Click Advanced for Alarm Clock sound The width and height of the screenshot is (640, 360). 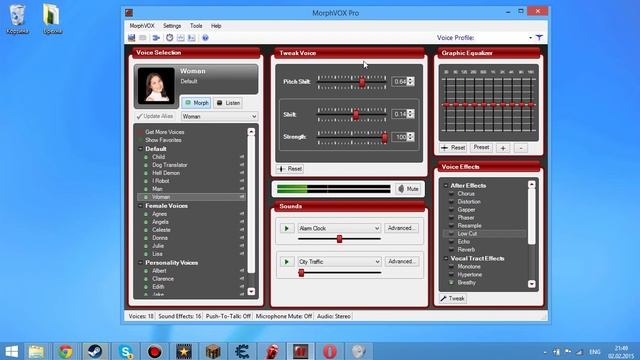401,228
